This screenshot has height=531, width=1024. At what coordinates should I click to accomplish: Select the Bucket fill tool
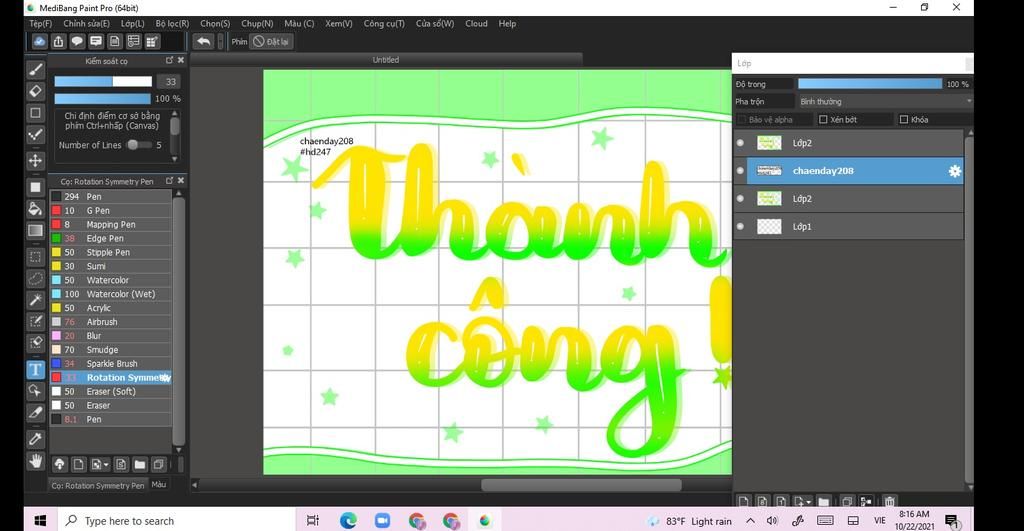(36, 209)
